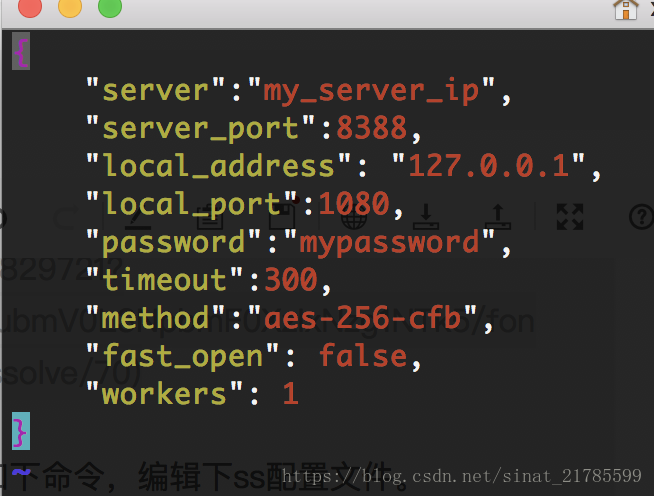
Task: Click the home folder icon in title bar
Action: [x=626, y=9]
